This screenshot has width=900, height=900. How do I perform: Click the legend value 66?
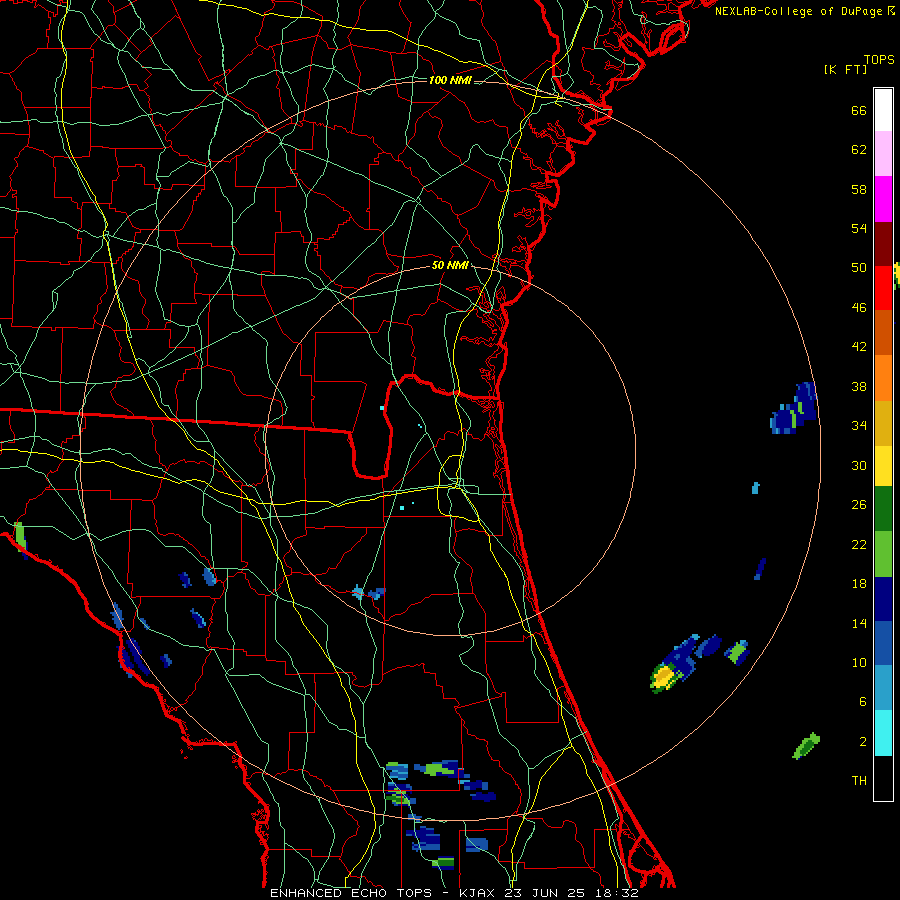point(859,111)
